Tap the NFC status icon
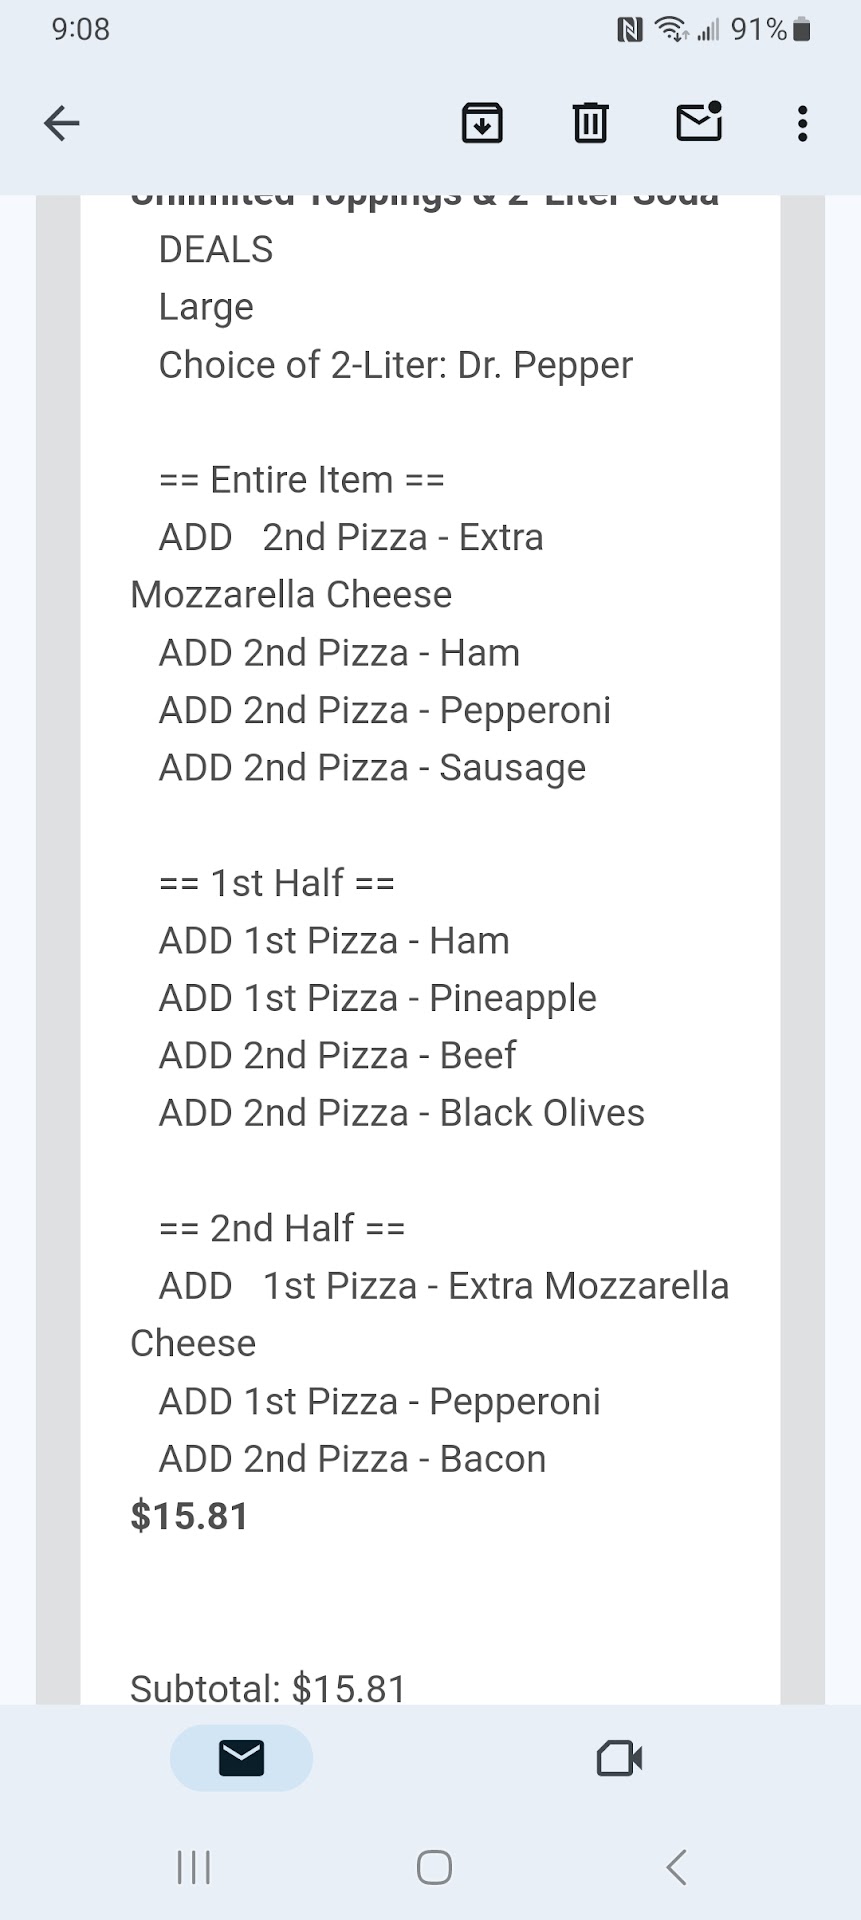This screenshot has height=1920, width=861. pyautogui.click(x=629, y=30)
